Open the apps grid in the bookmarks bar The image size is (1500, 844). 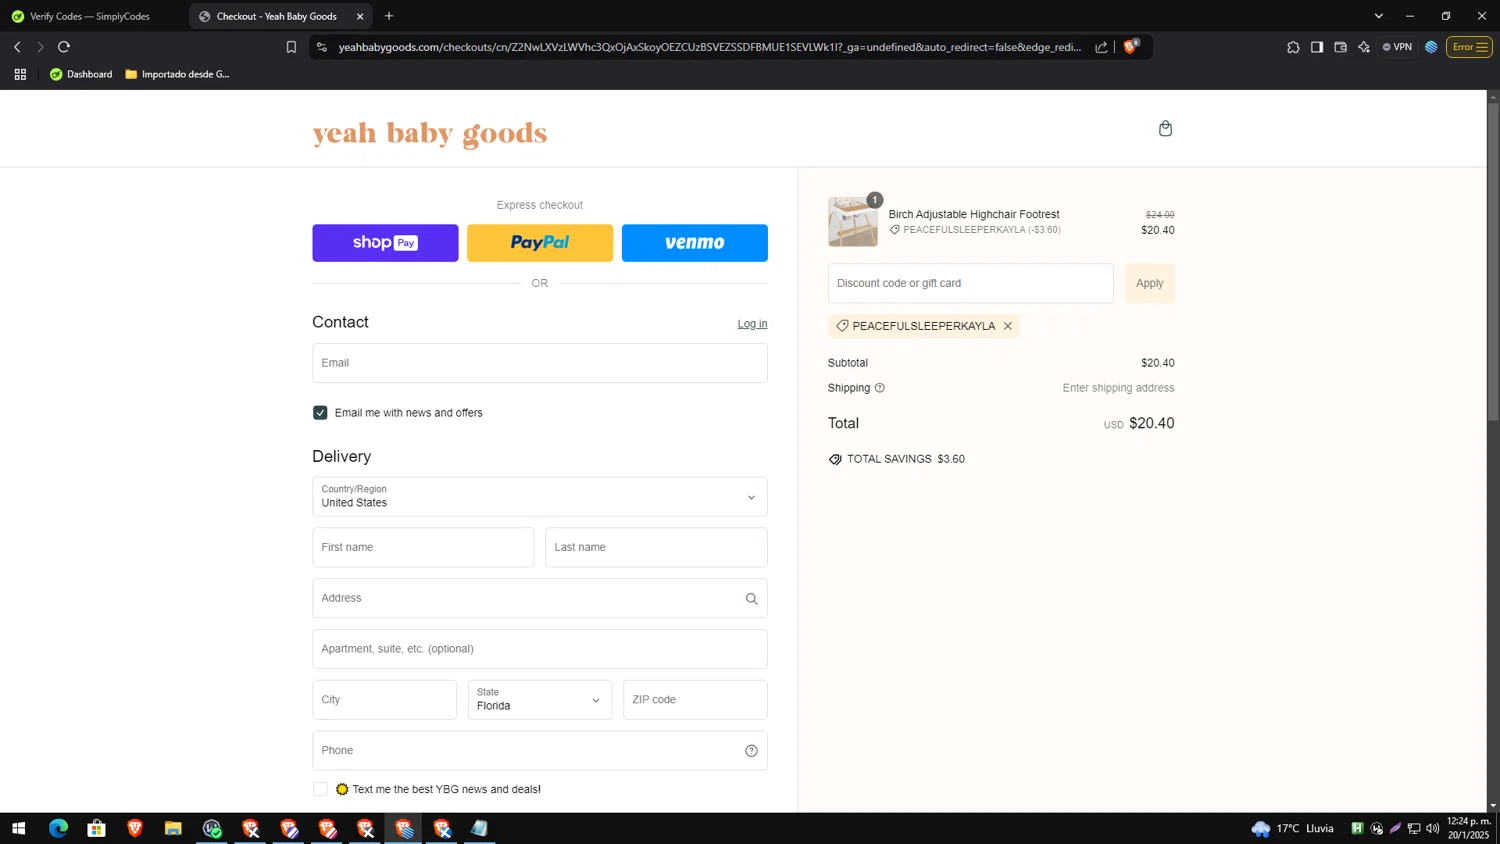tap(20, 74)
